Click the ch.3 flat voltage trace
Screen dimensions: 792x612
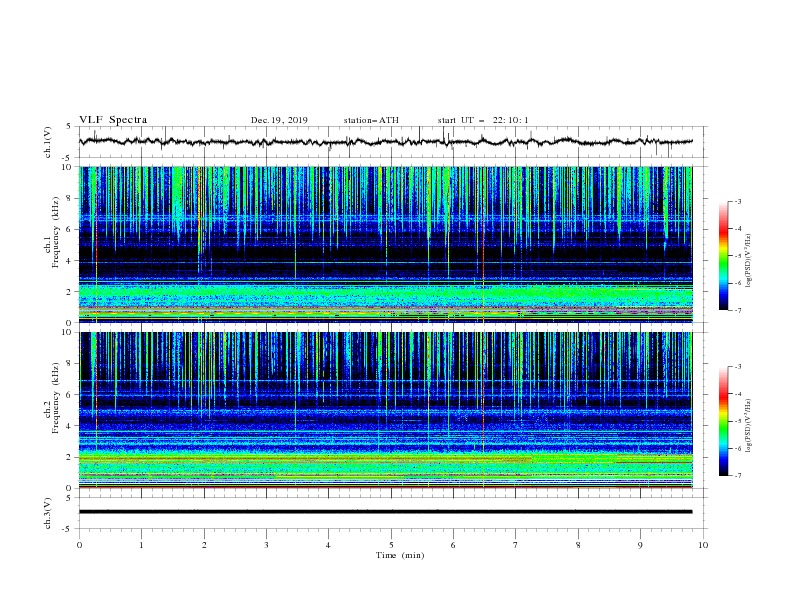pyautogui.click(x=386, y=512)
